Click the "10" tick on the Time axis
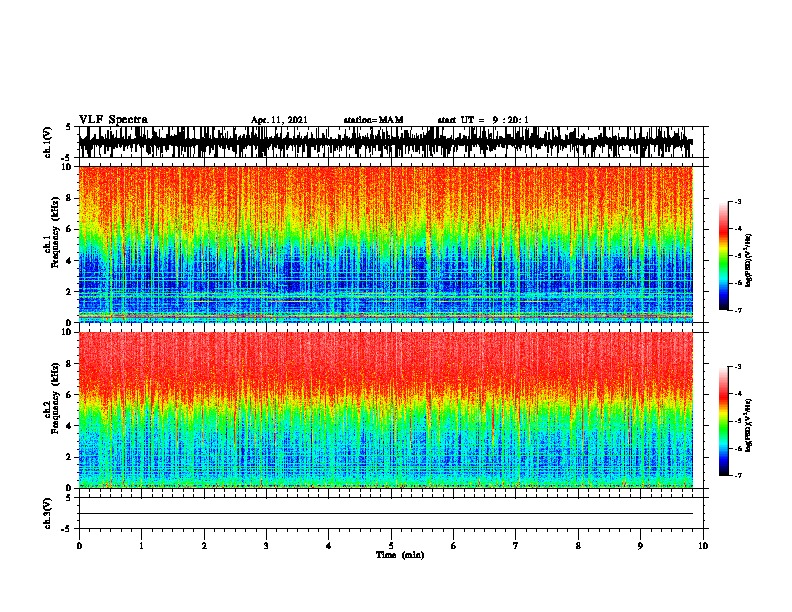Screen dimensions: 792x612 tap(703, 546)
